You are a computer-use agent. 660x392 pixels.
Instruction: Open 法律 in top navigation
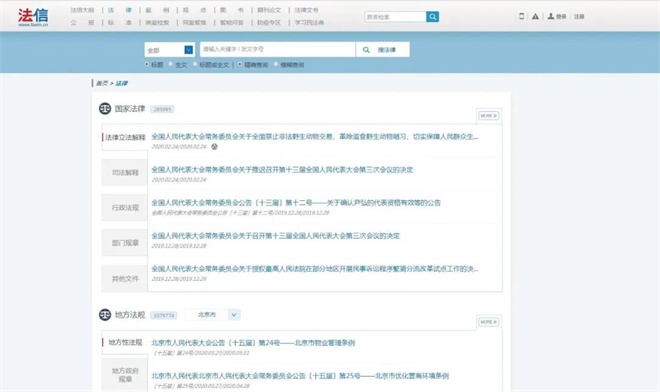[x=120, y=10]
